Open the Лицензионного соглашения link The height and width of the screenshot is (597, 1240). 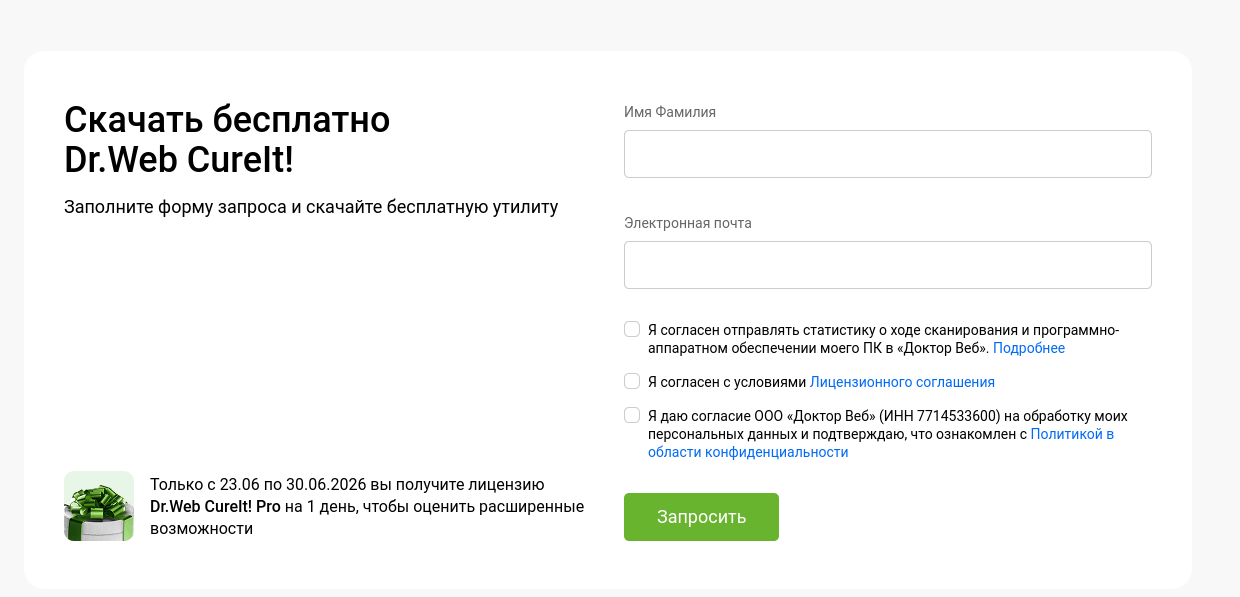coord(902,382)
